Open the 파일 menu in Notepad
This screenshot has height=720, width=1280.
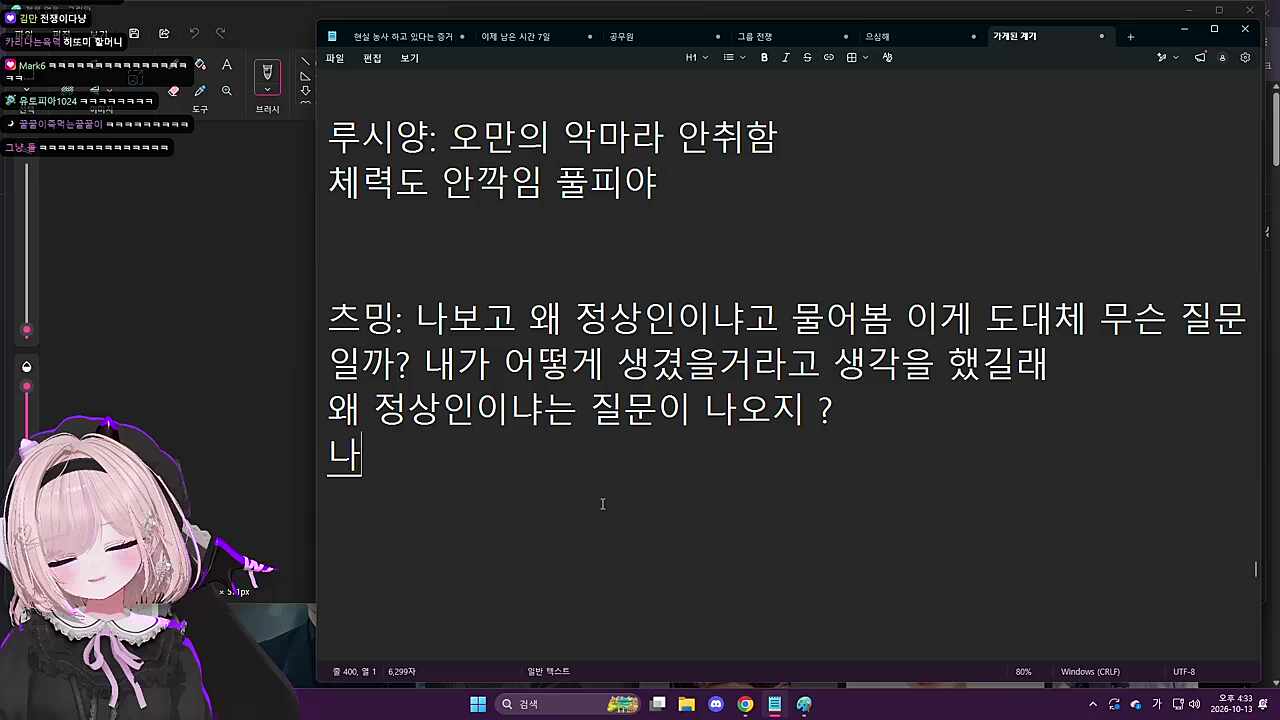(335, 58)
